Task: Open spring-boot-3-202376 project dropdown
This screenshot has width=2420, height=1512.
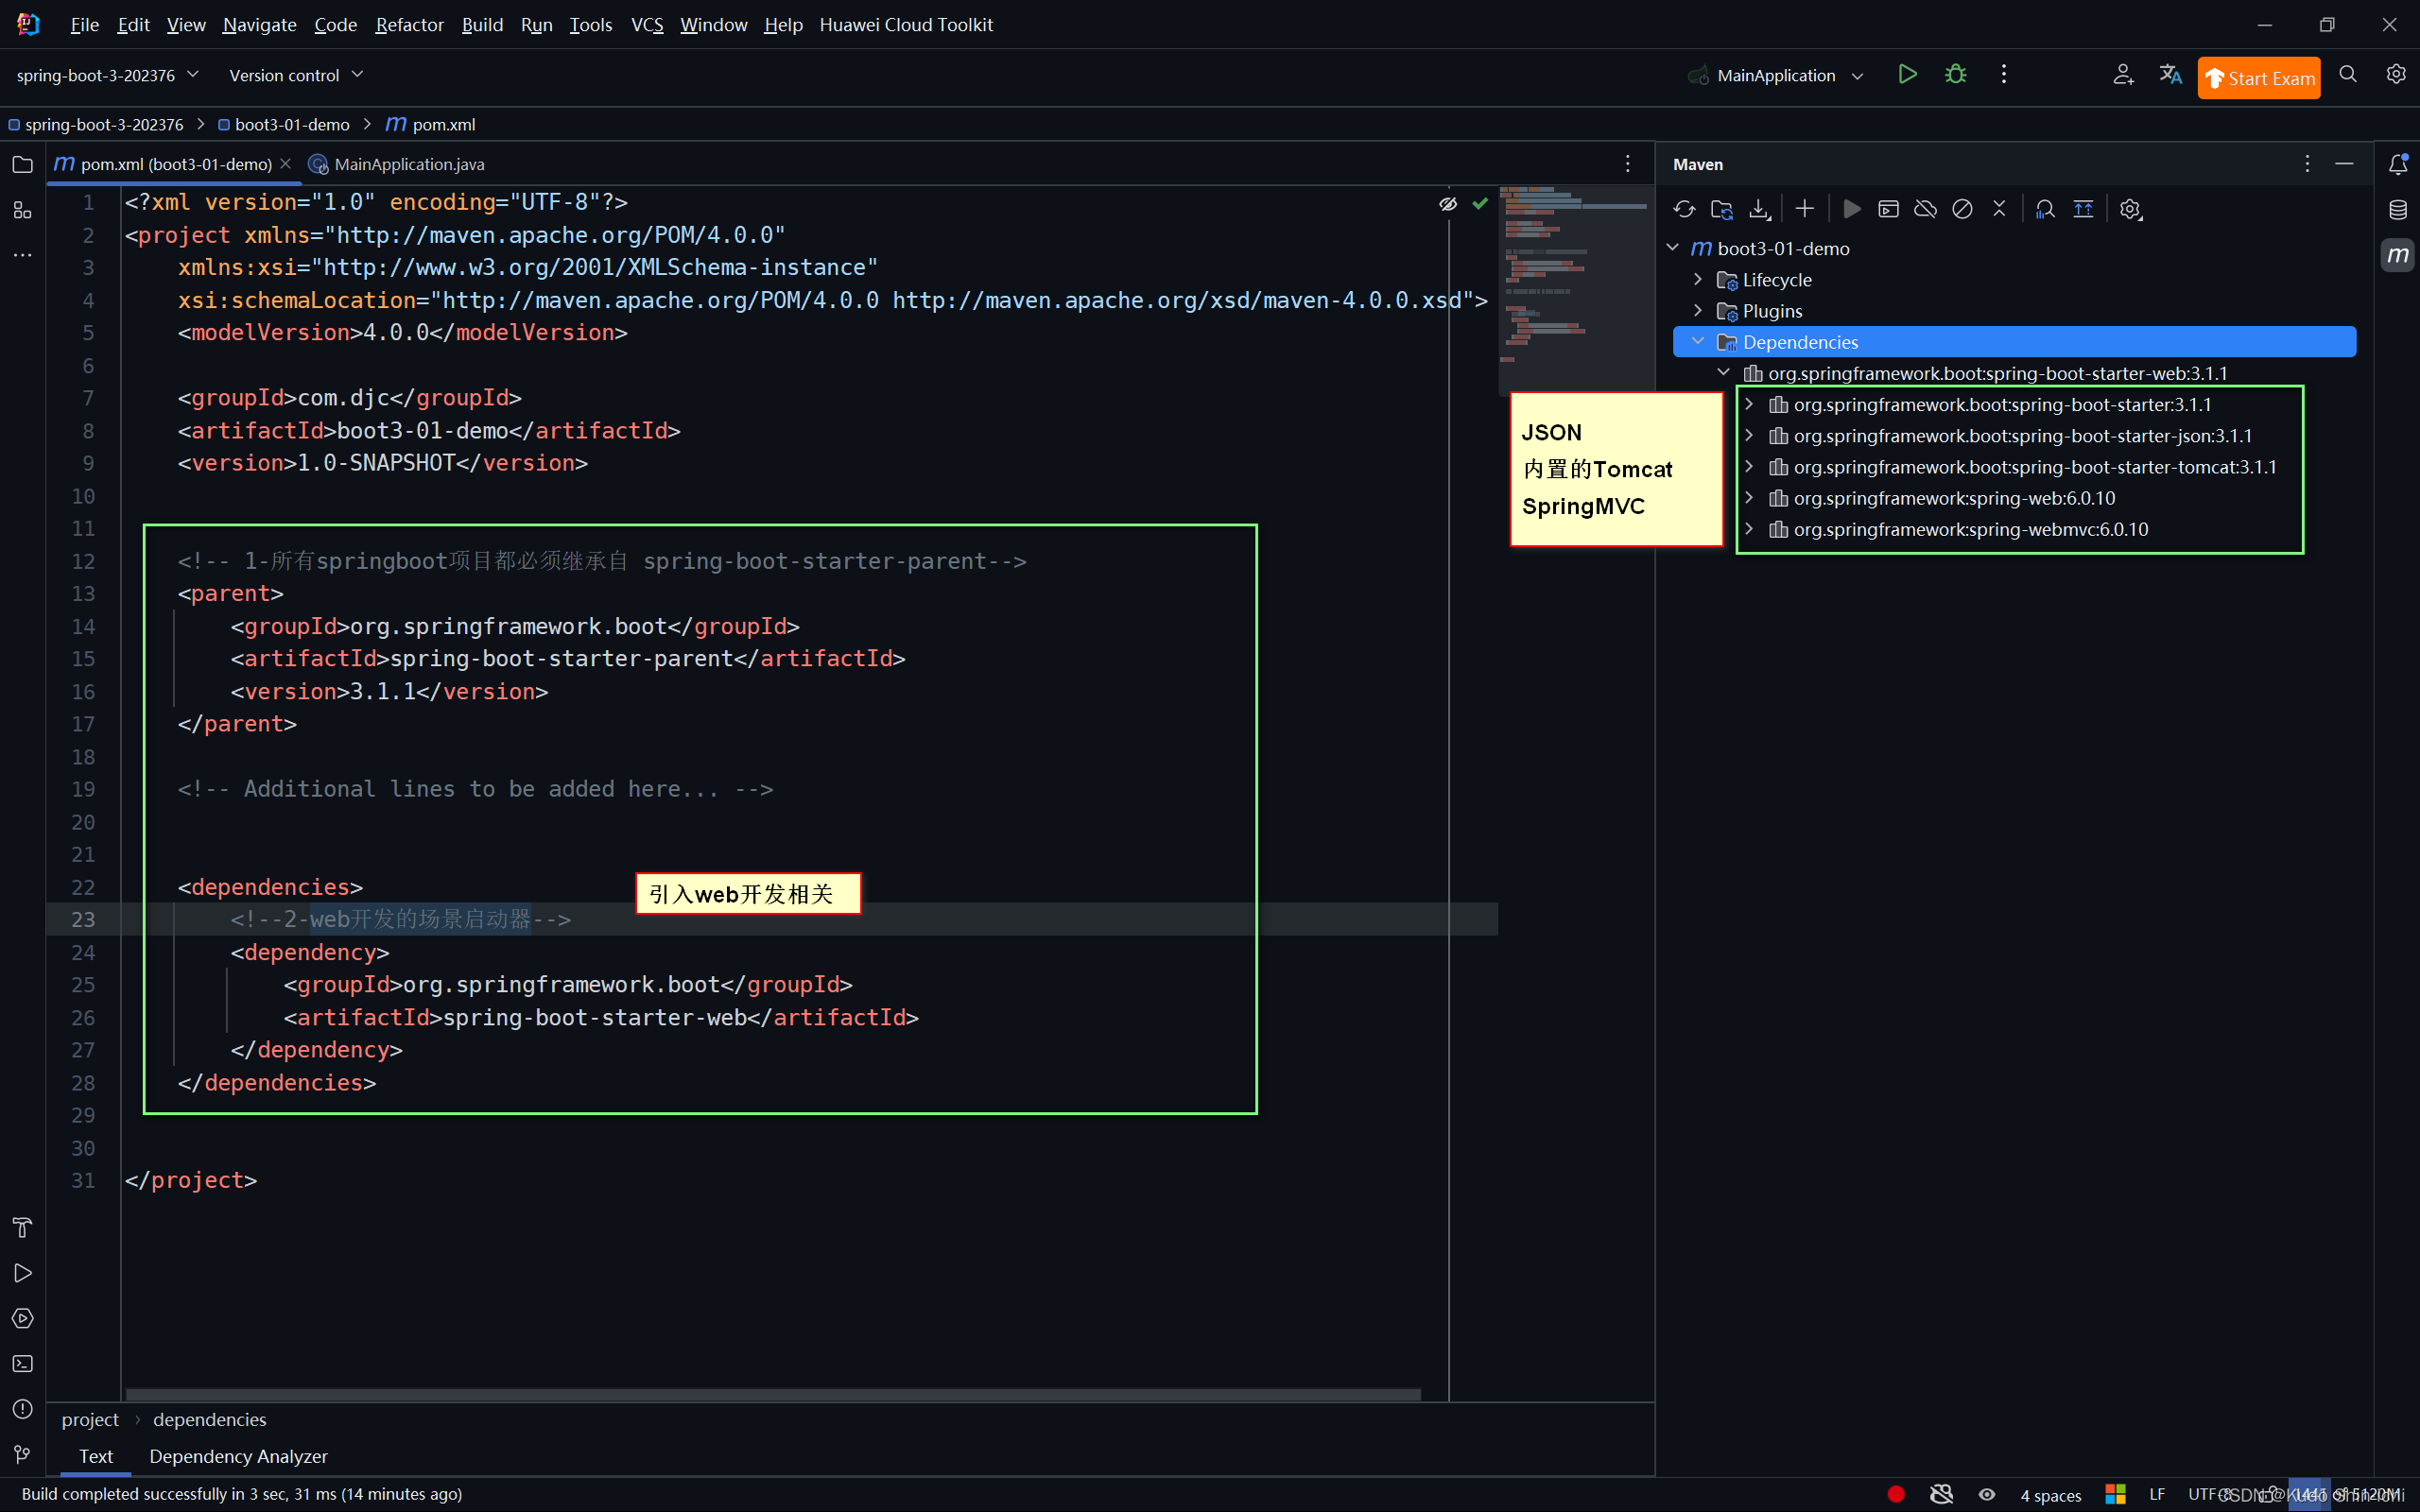Action: (x=107, y=75)
